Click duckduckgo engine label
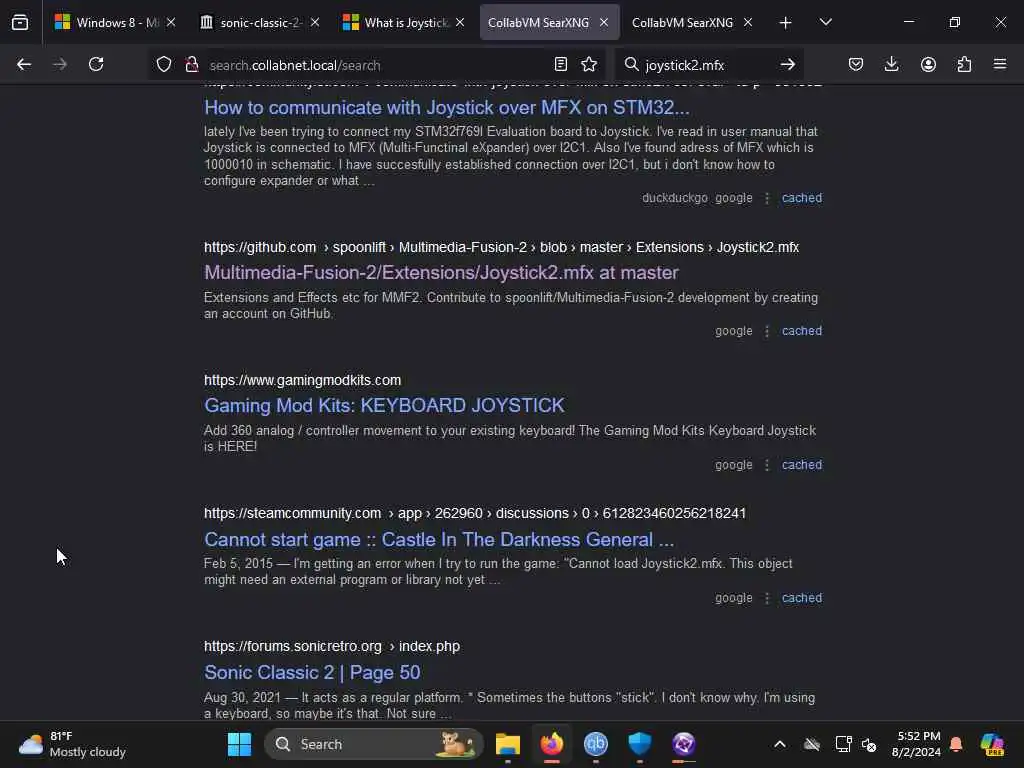 [675, 198]
